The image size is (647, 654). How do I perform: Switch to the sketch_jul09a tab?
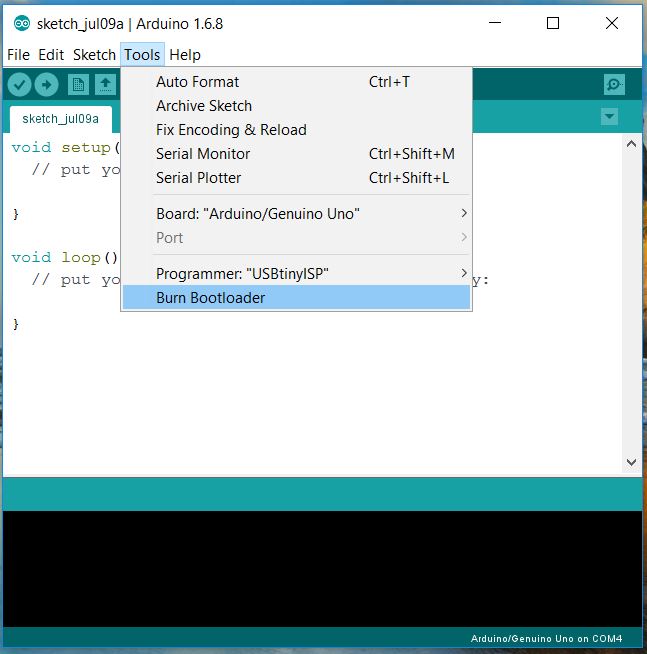[60, 119]
